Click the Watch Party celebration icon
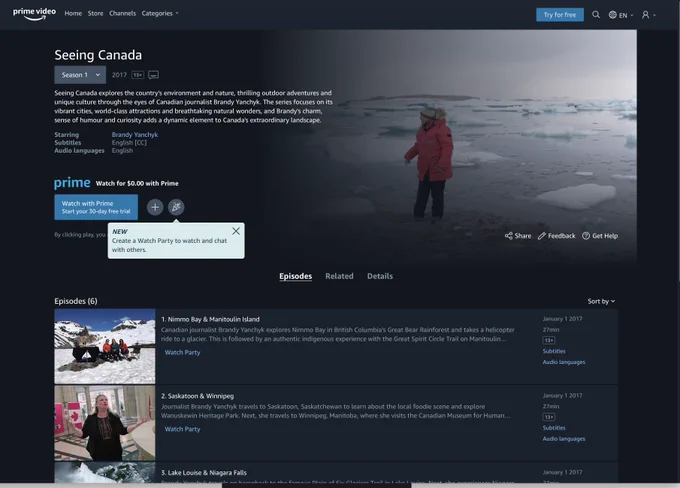This screenshot has height=488, width=680. point(176,207)
